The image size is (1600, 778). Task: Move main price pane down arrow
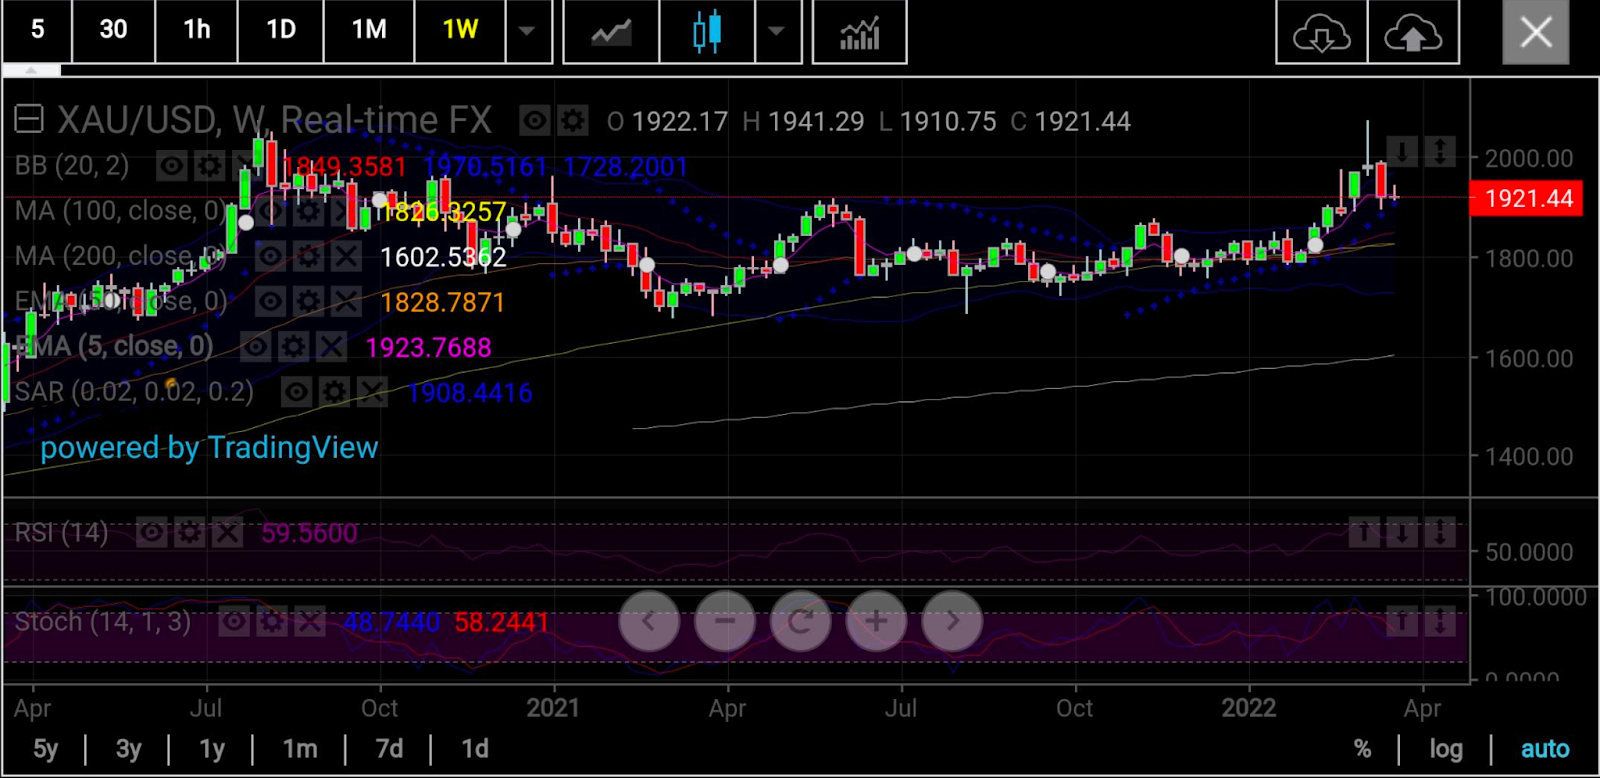pos(1402,152)
